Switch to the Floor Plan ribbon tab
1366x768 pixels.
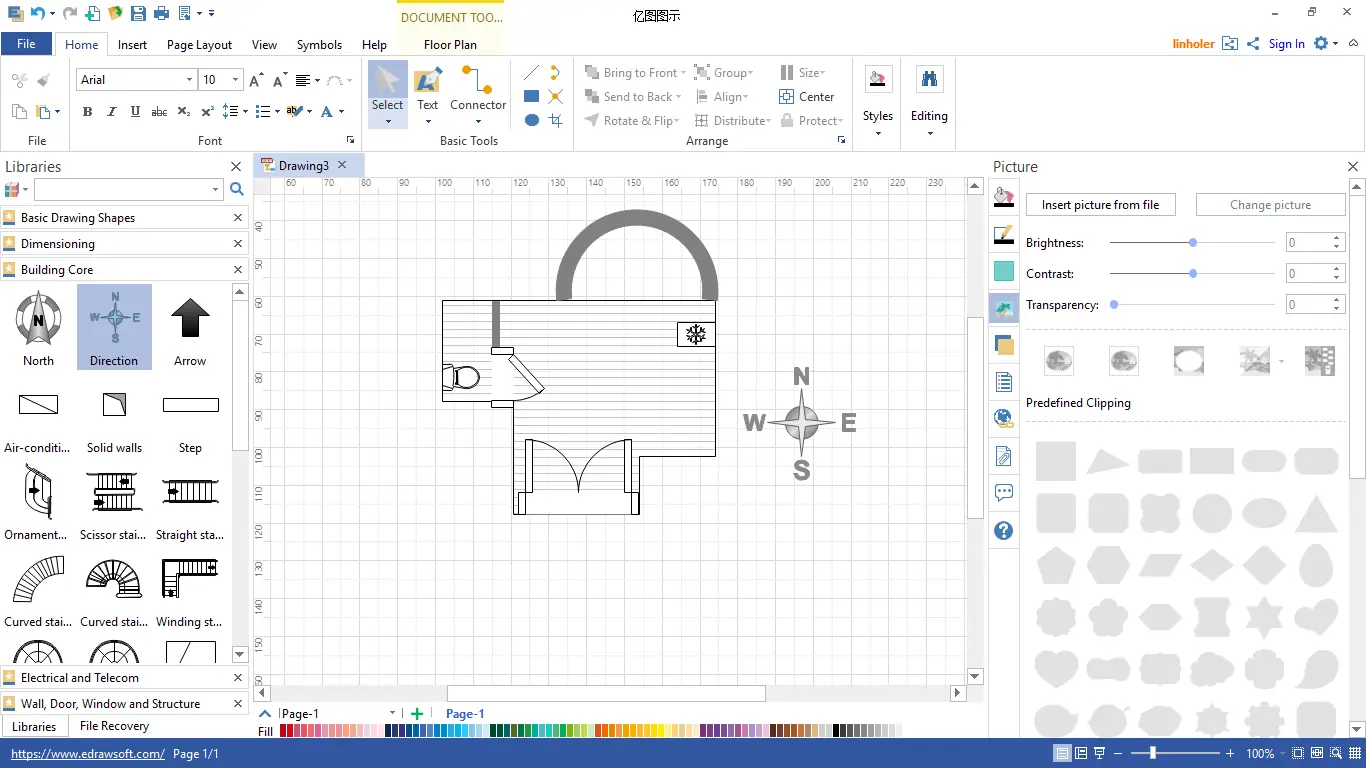click(x=450, y=44)
